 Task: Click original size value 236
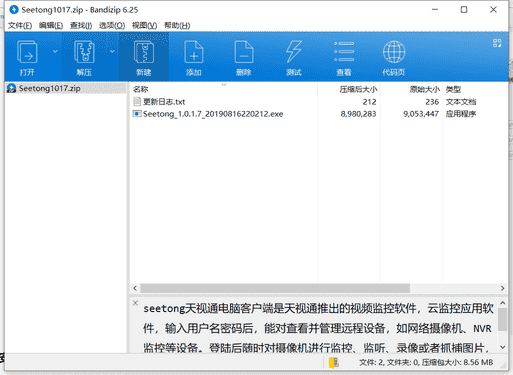pos(432,102)
